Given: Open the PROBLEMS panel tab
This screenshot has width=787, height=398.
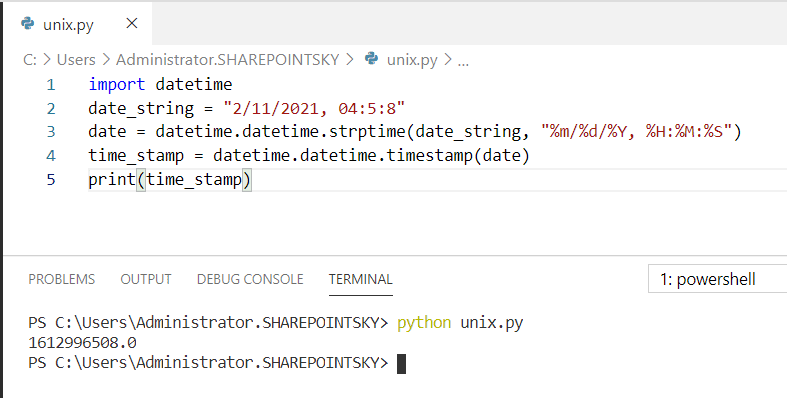Looking at the screenshot, I should [x=61, y=279].
